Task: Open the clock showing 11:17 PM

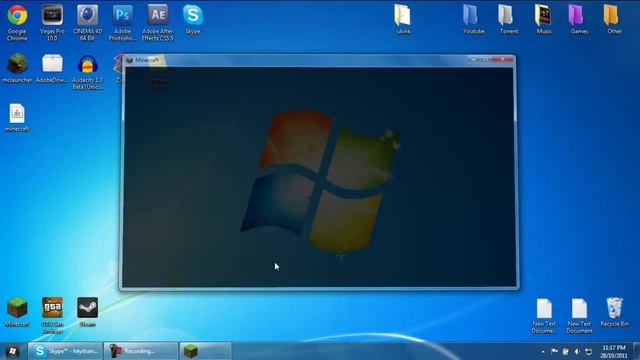Action: tap(613, 351)
